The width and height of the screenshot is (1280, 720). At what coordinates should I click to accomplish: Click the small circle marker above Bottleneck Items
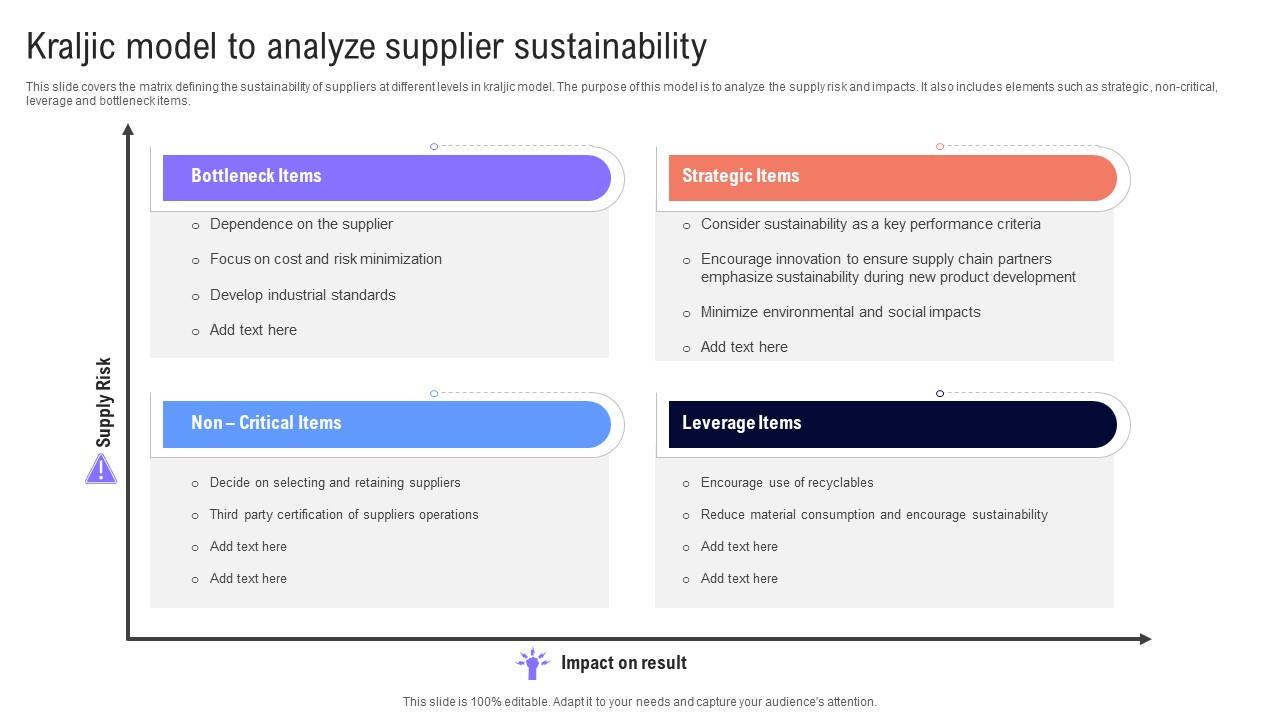434,147
